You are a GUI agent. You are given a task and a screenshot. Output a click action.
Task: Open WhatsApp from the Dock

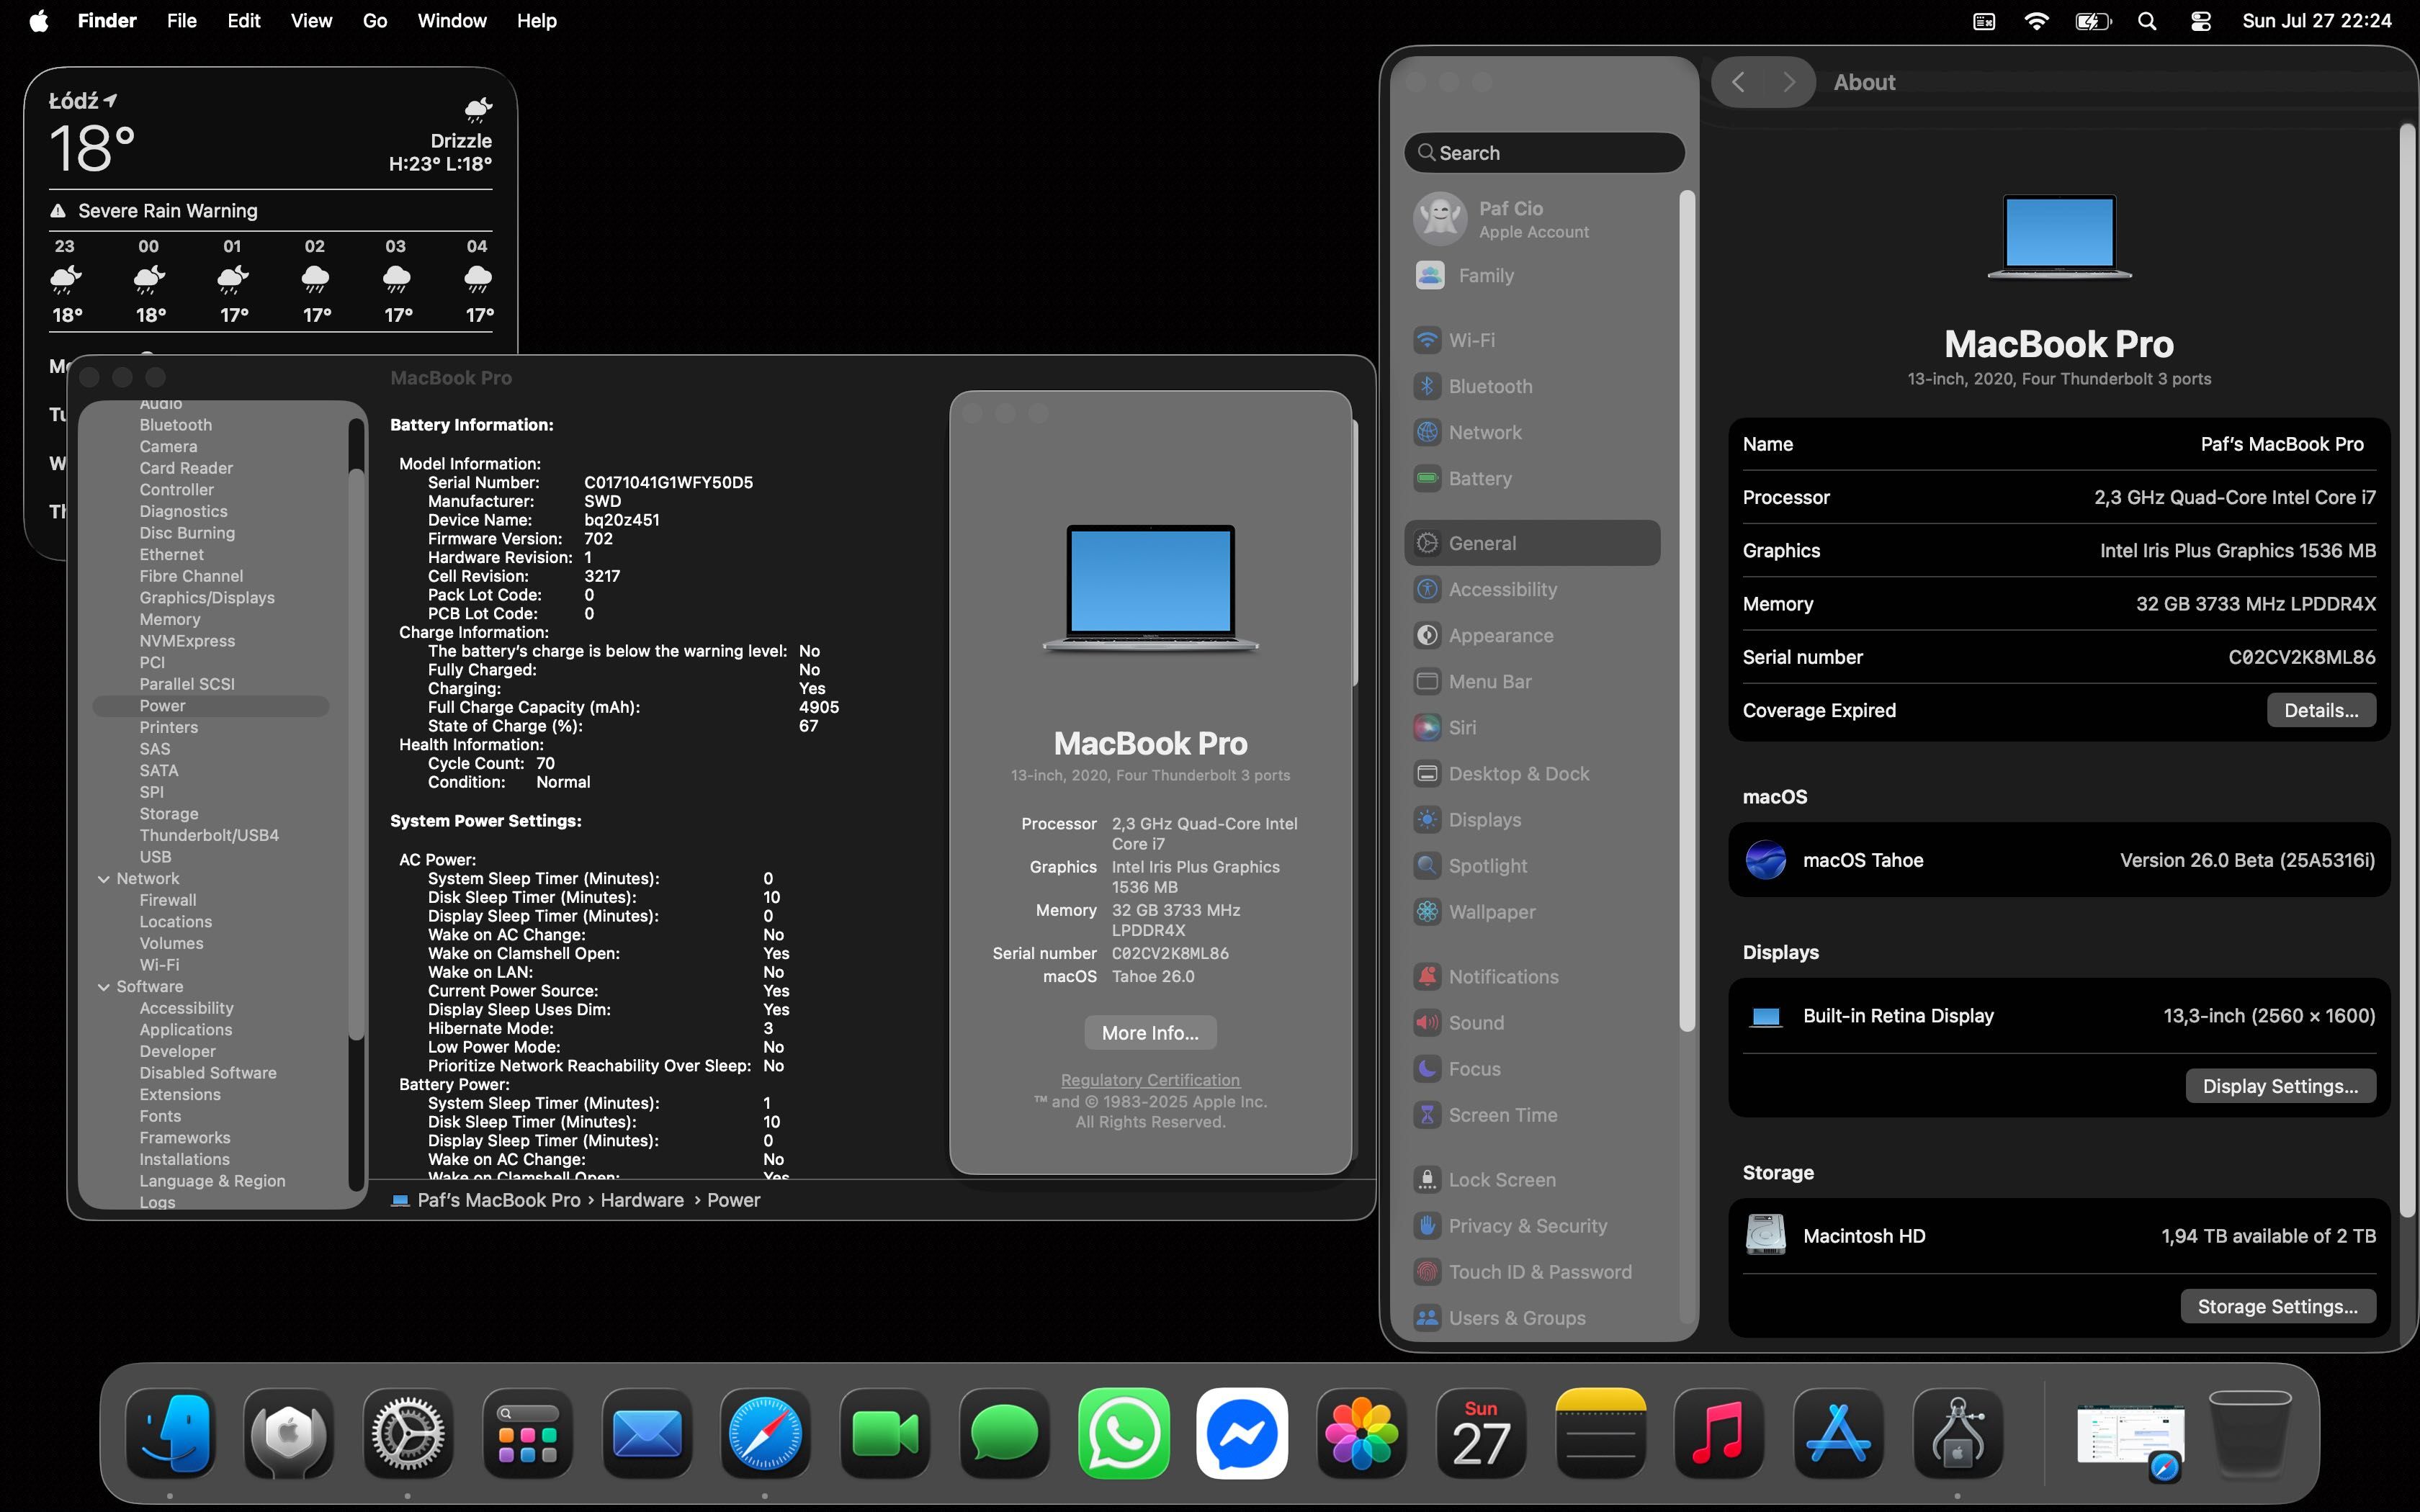click(x=1124, y=1433)
